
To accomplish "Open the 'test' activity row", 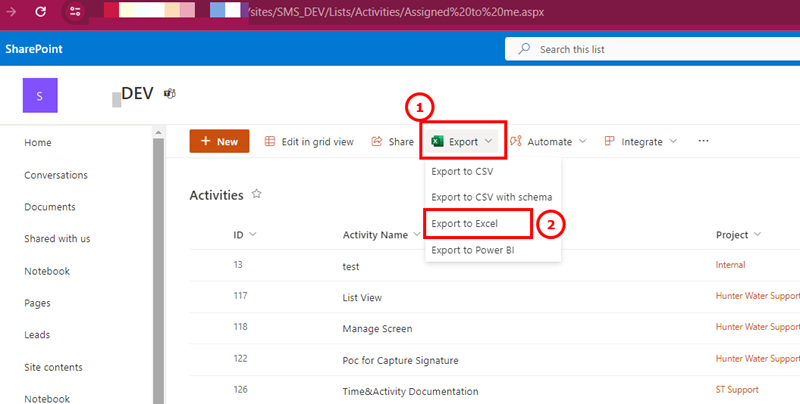I will 351,267.
